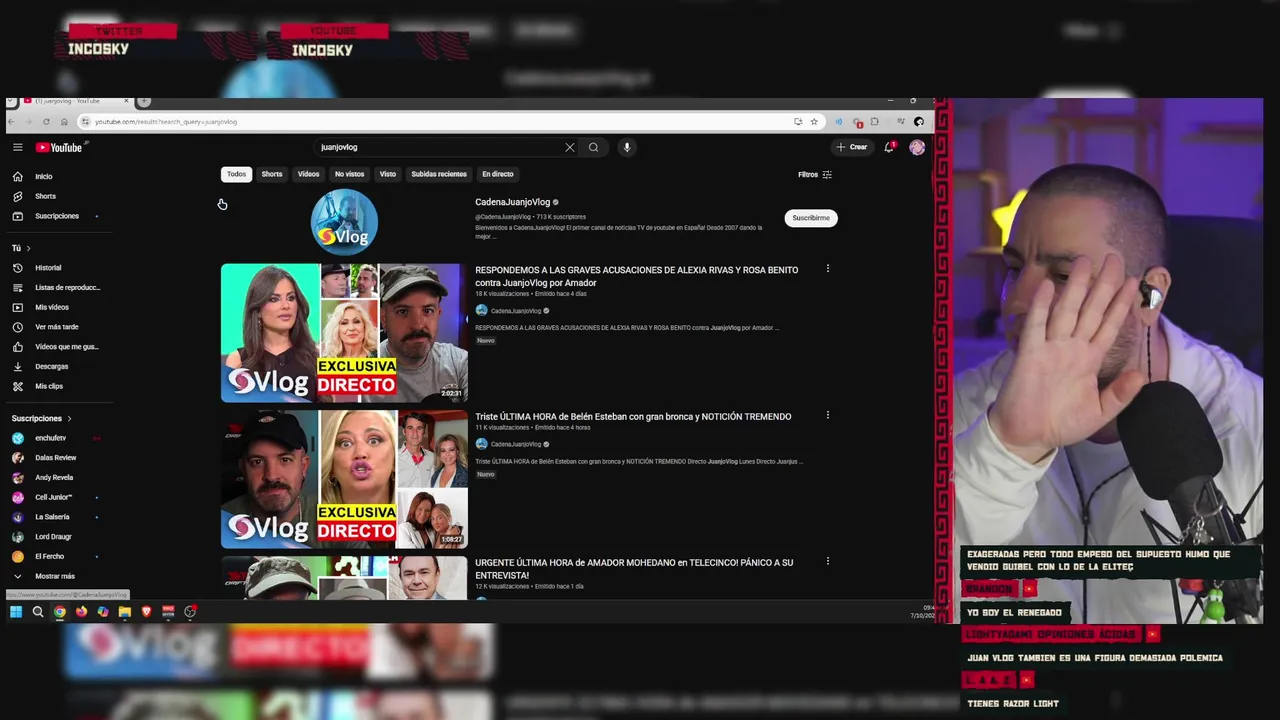This screenshot has width=1280, height=720.
Task: Go back in the browser
Action: 12,122
